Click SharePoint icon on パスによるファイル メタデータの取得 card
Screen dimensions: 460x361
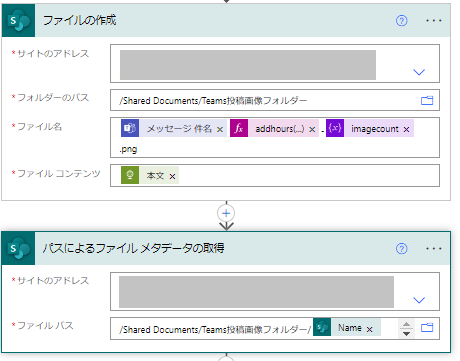click(18, 248)
